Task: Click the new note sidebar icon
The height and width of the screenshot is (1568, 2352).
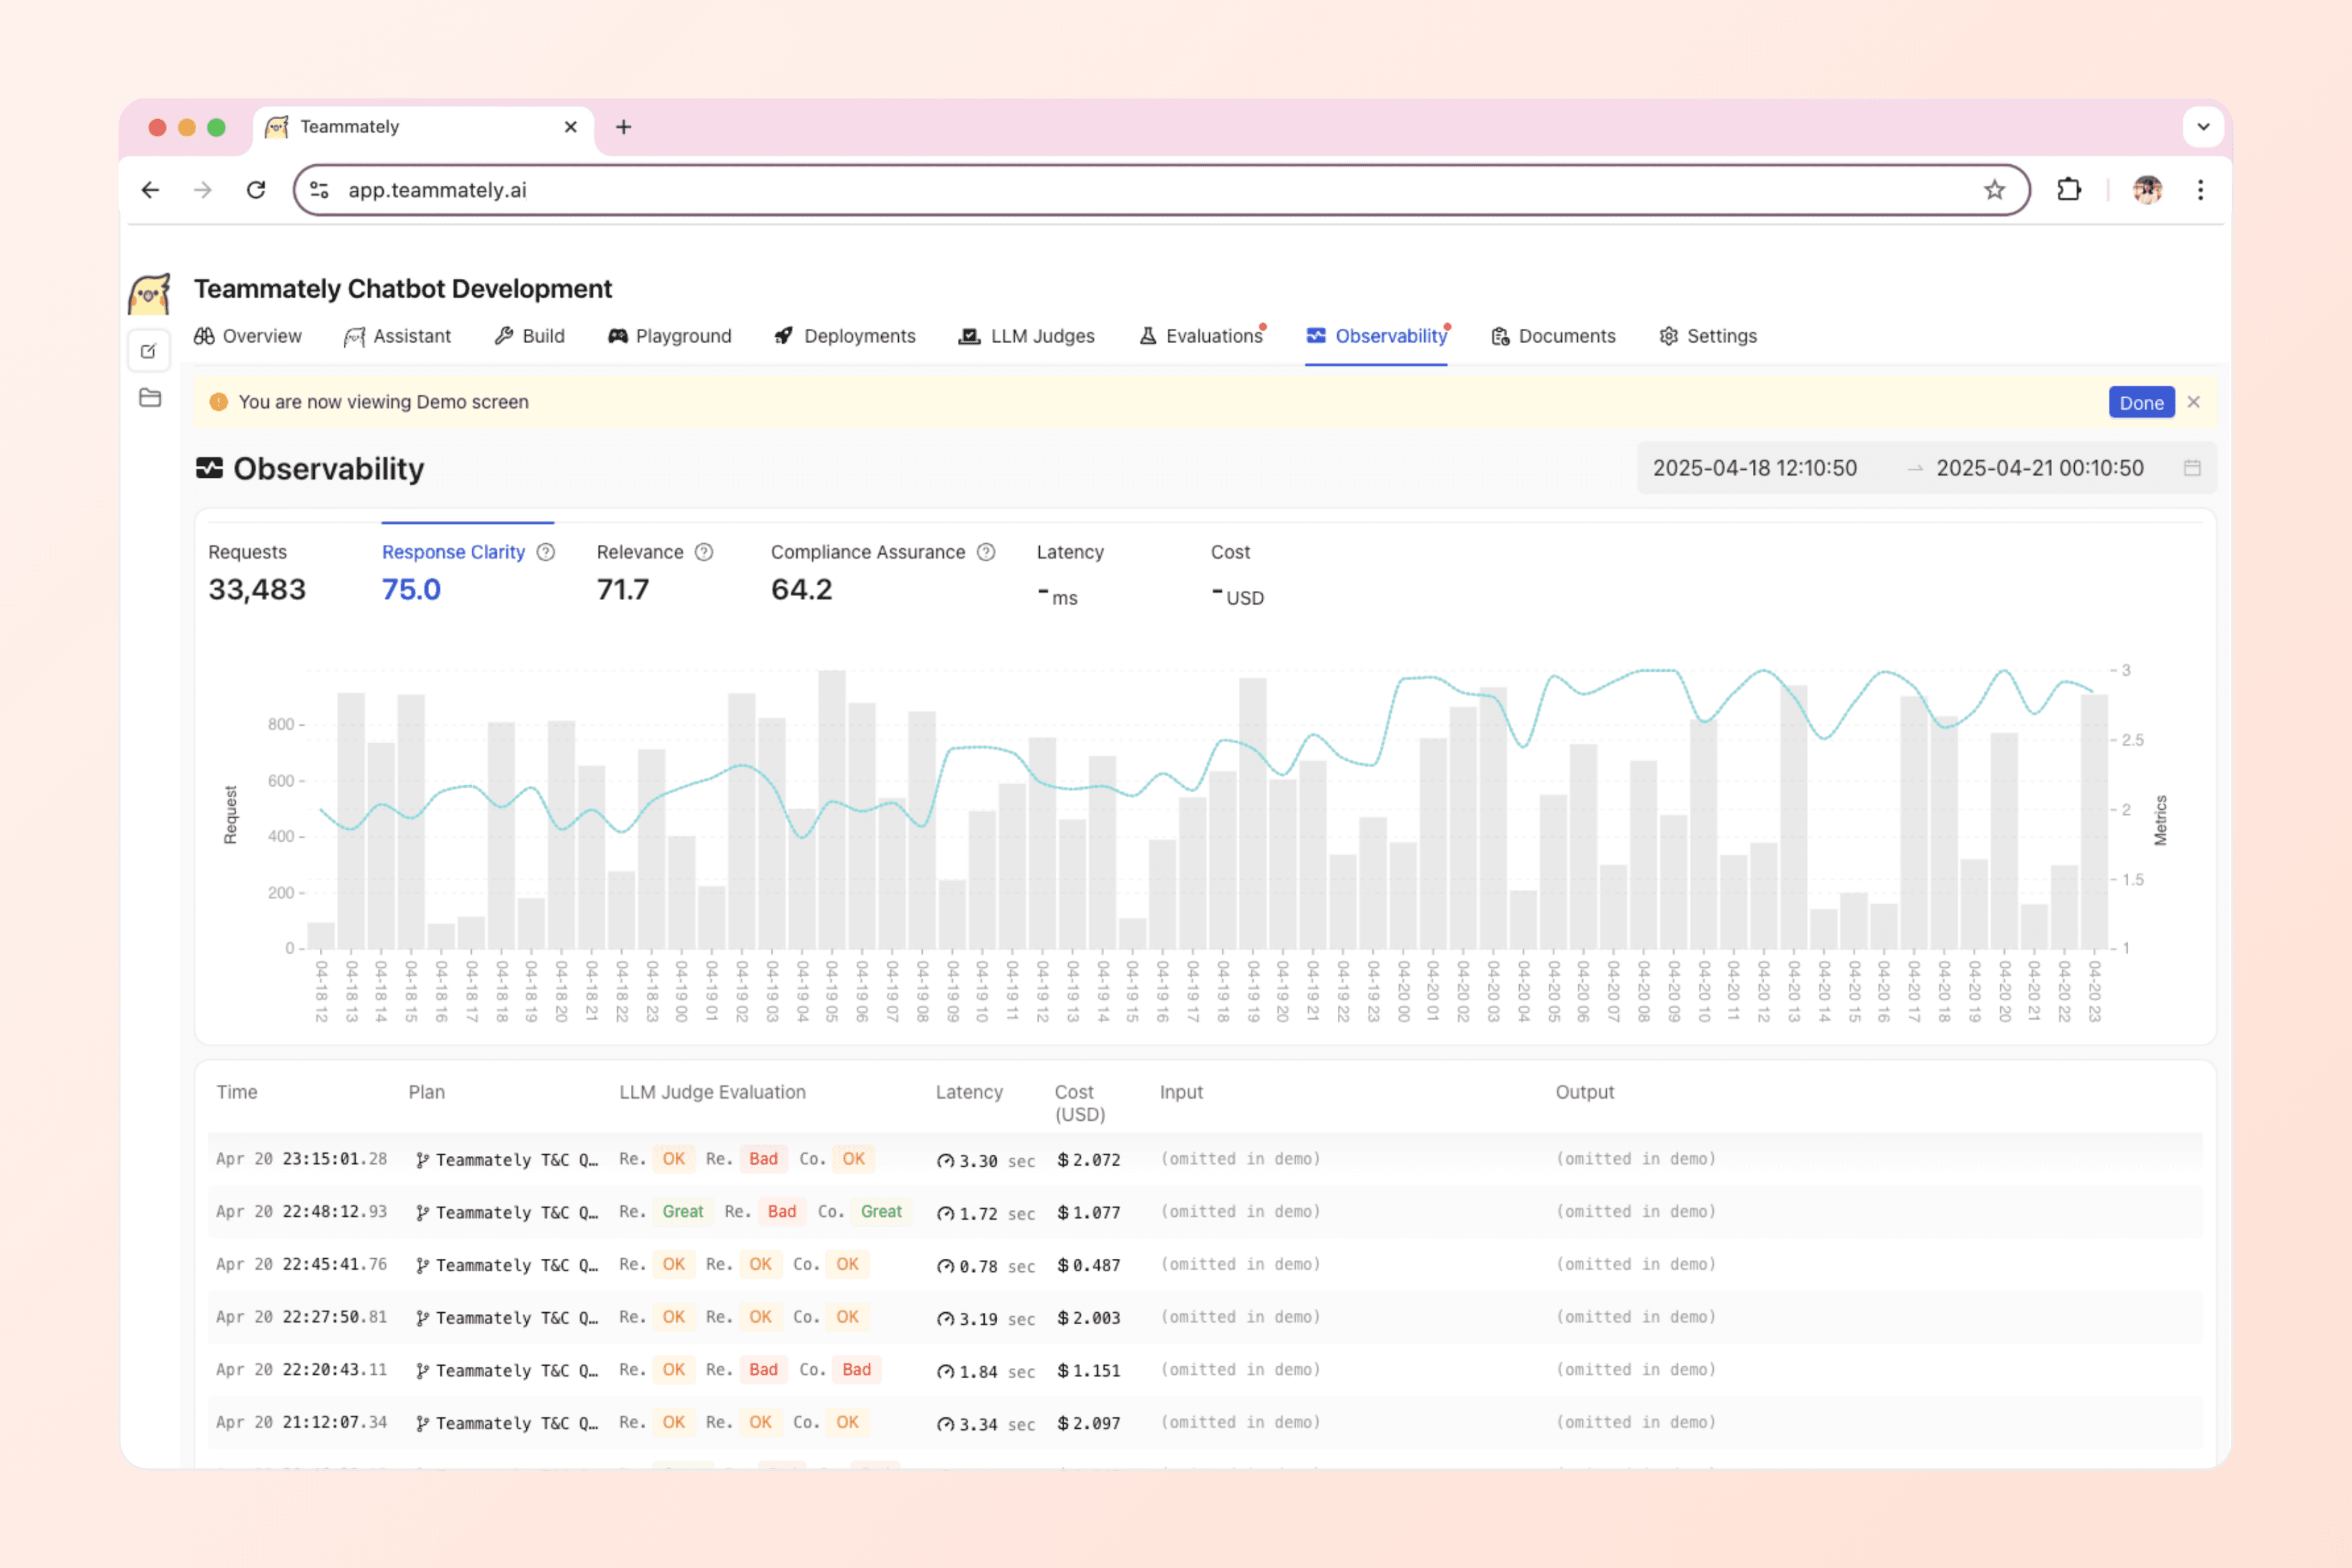Action: tap(149, 351)
